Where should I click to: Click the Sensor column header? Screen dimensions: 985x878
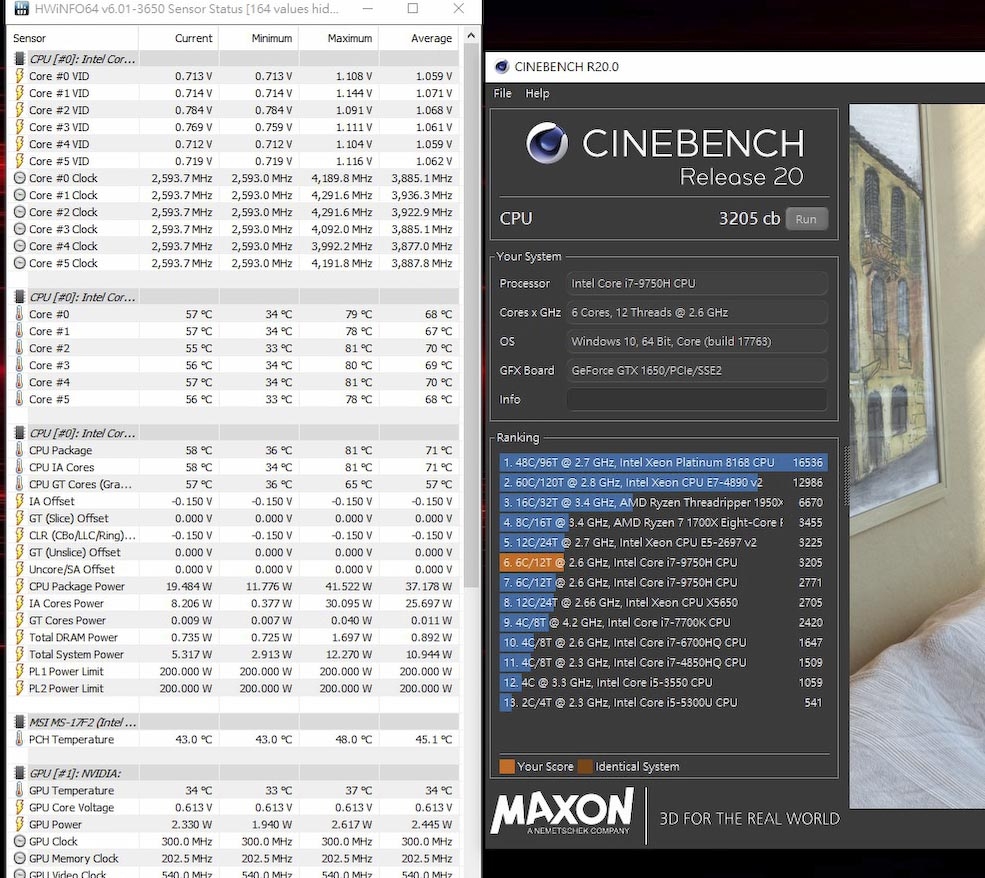(x=72, y=38)
